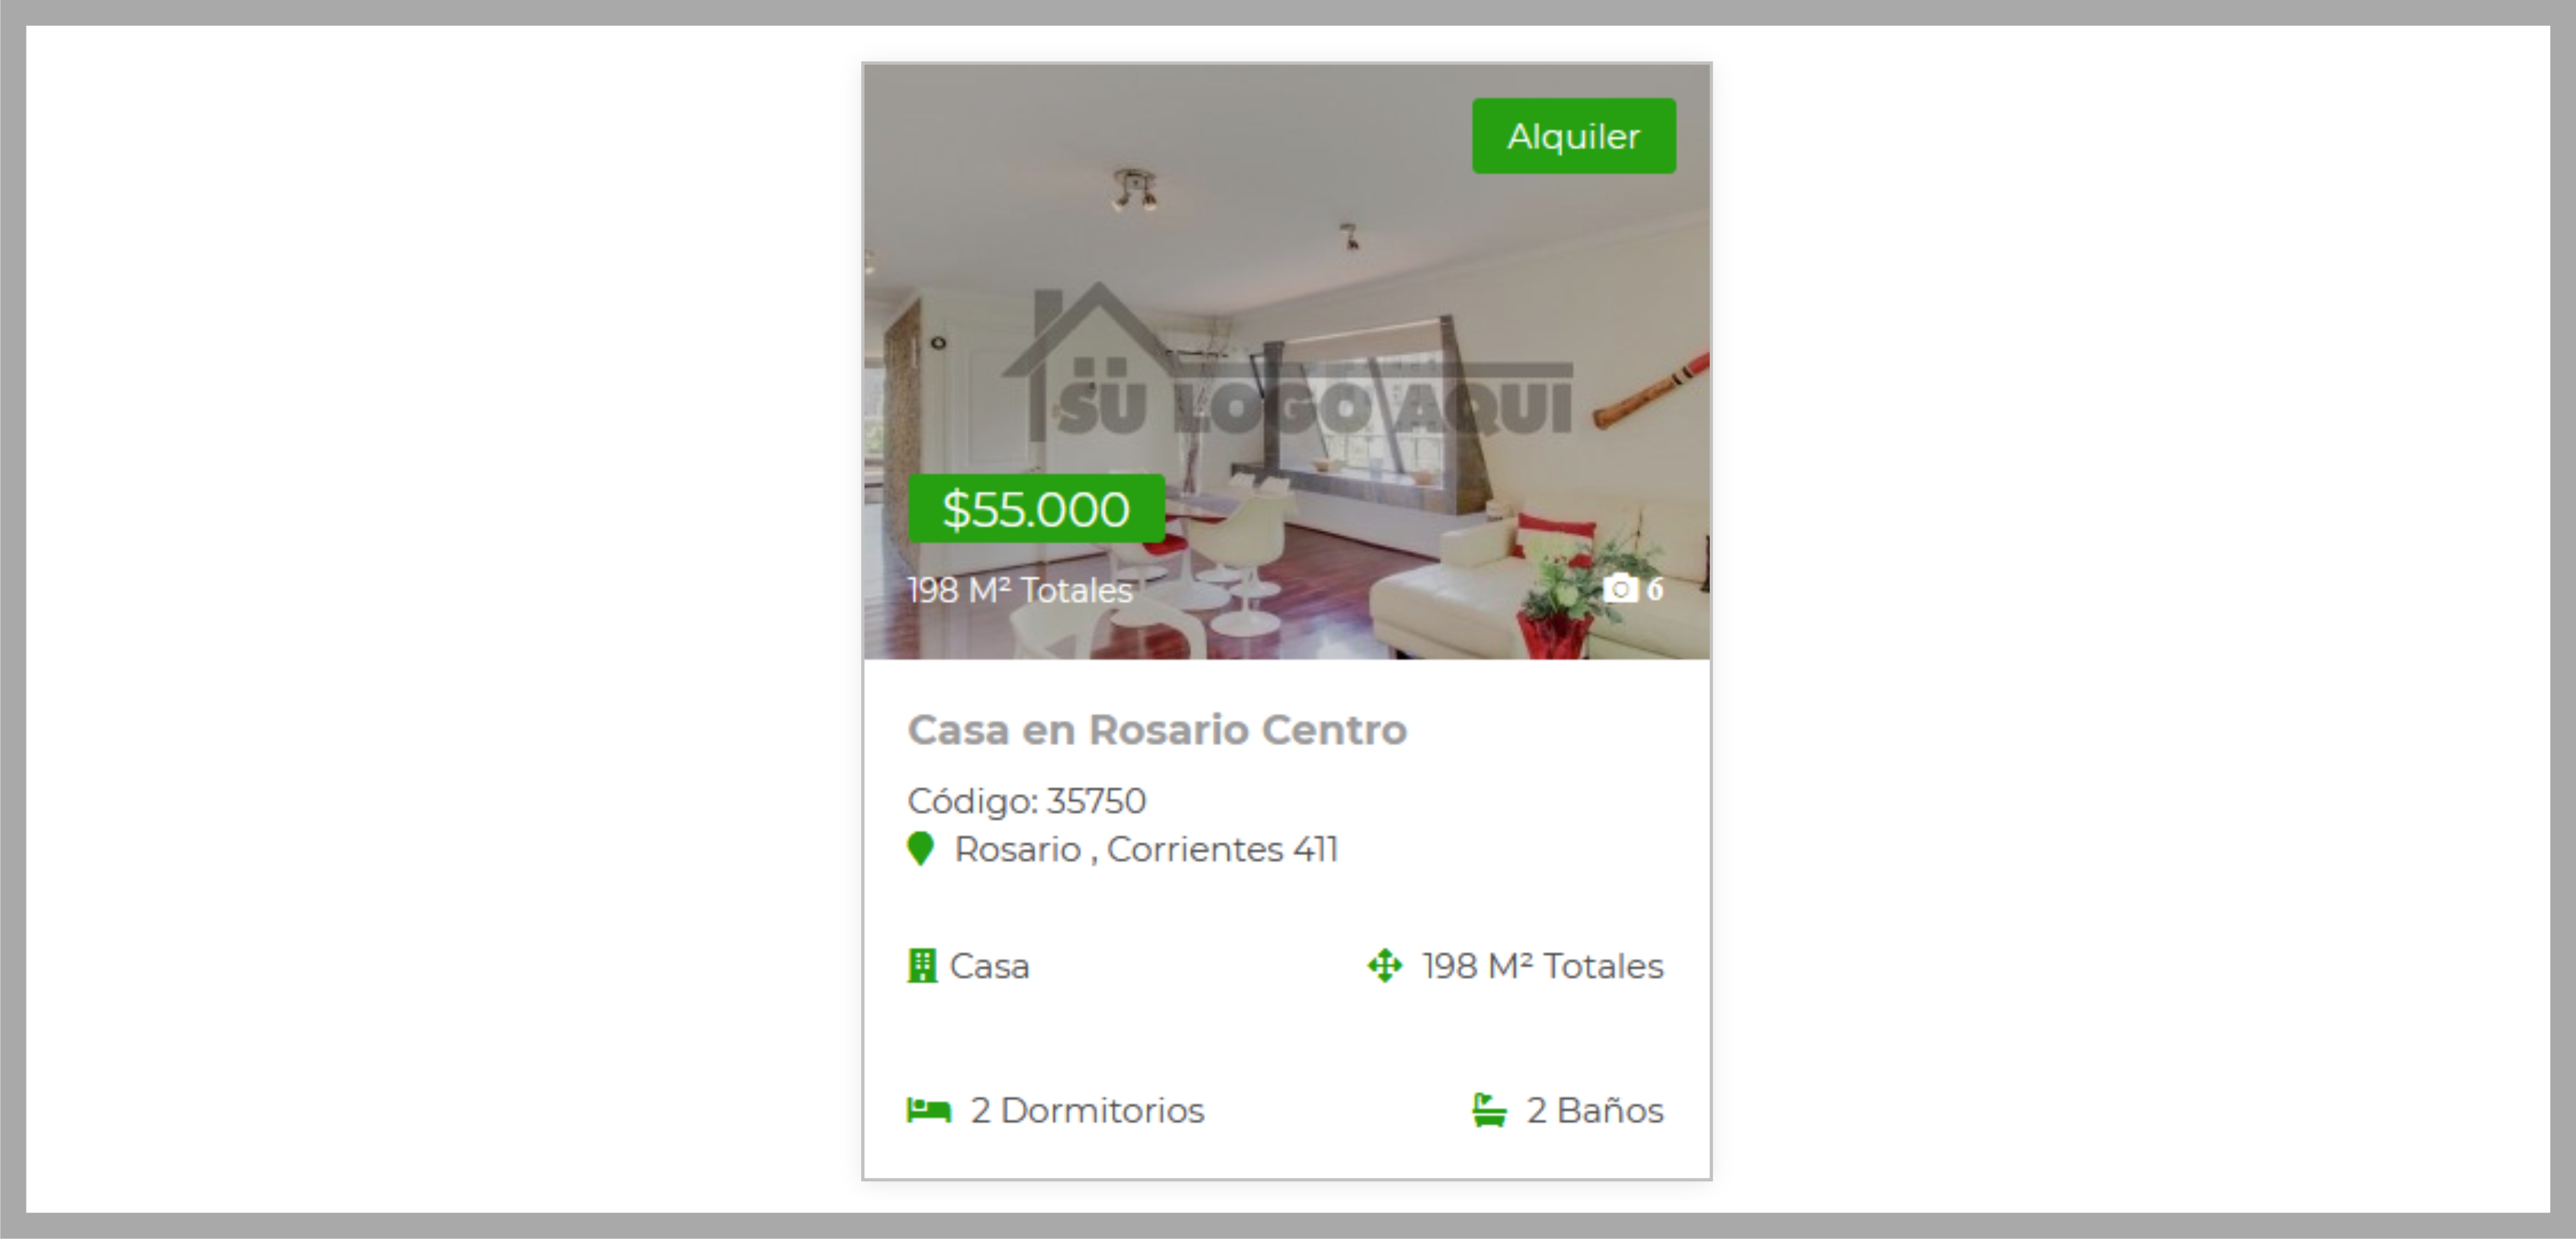Click the $55.000 price tag
The image size is (2576, 1239).
click(1036, 509)
